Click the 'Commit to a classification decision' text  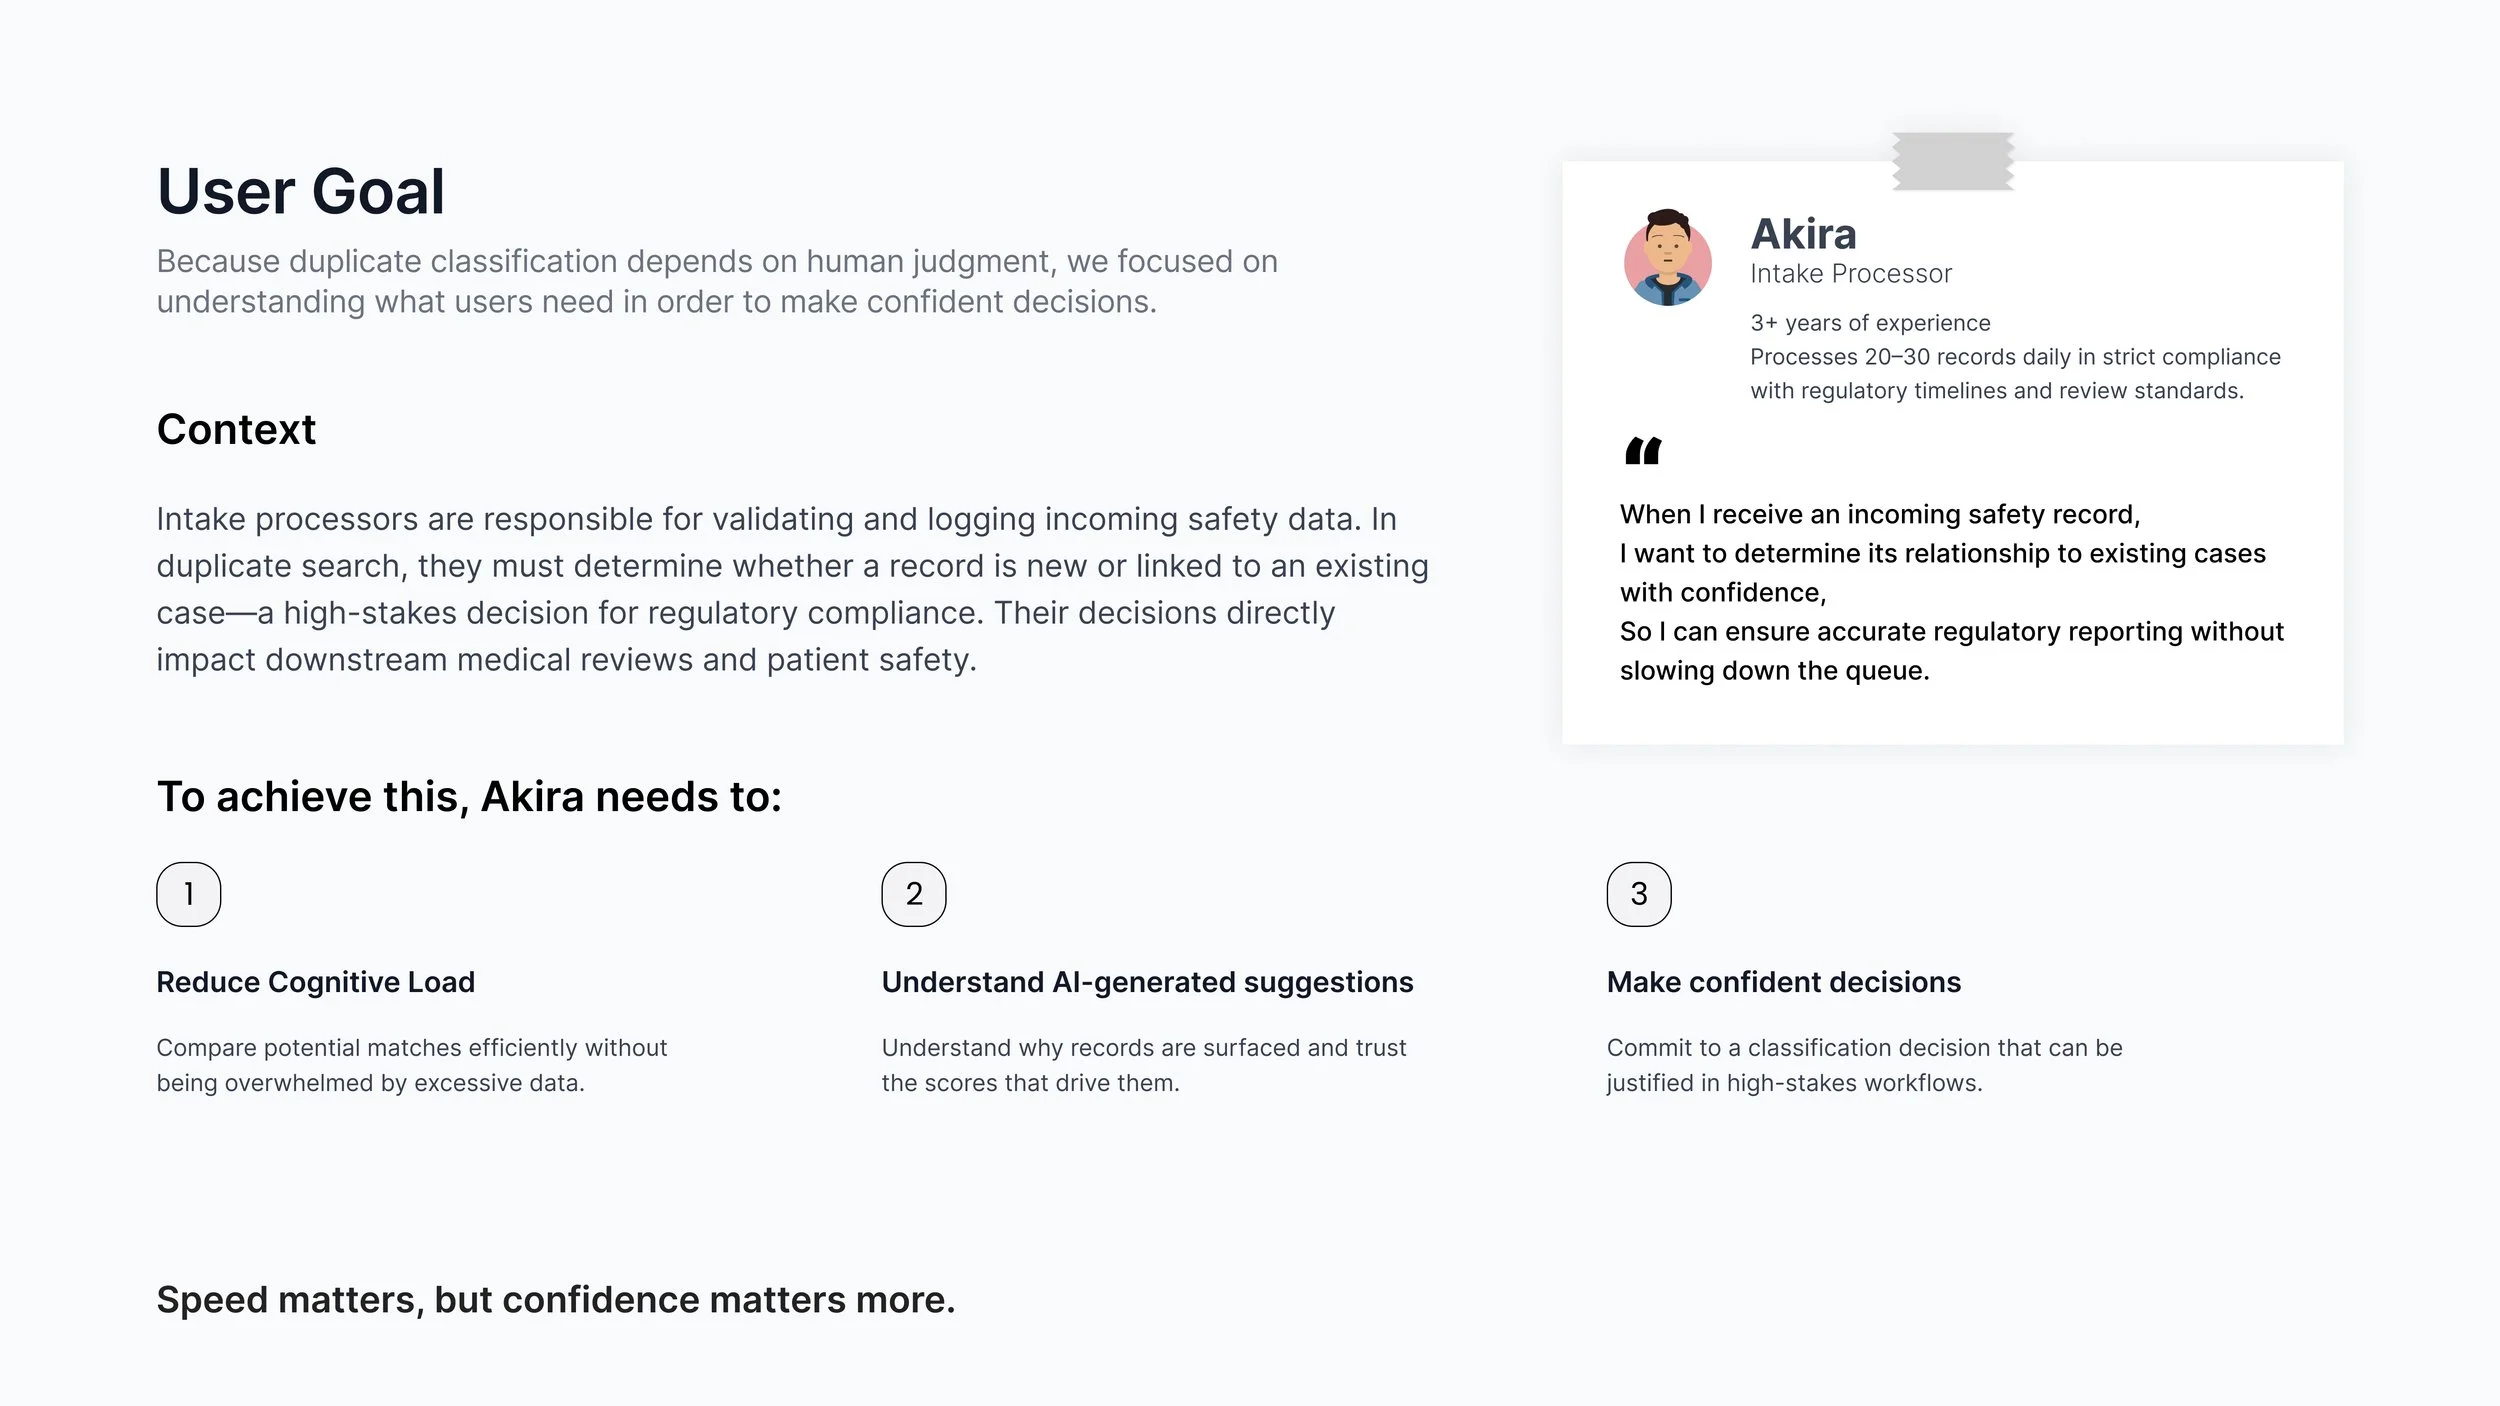pyautogui.click(x=1864, y=1065)
